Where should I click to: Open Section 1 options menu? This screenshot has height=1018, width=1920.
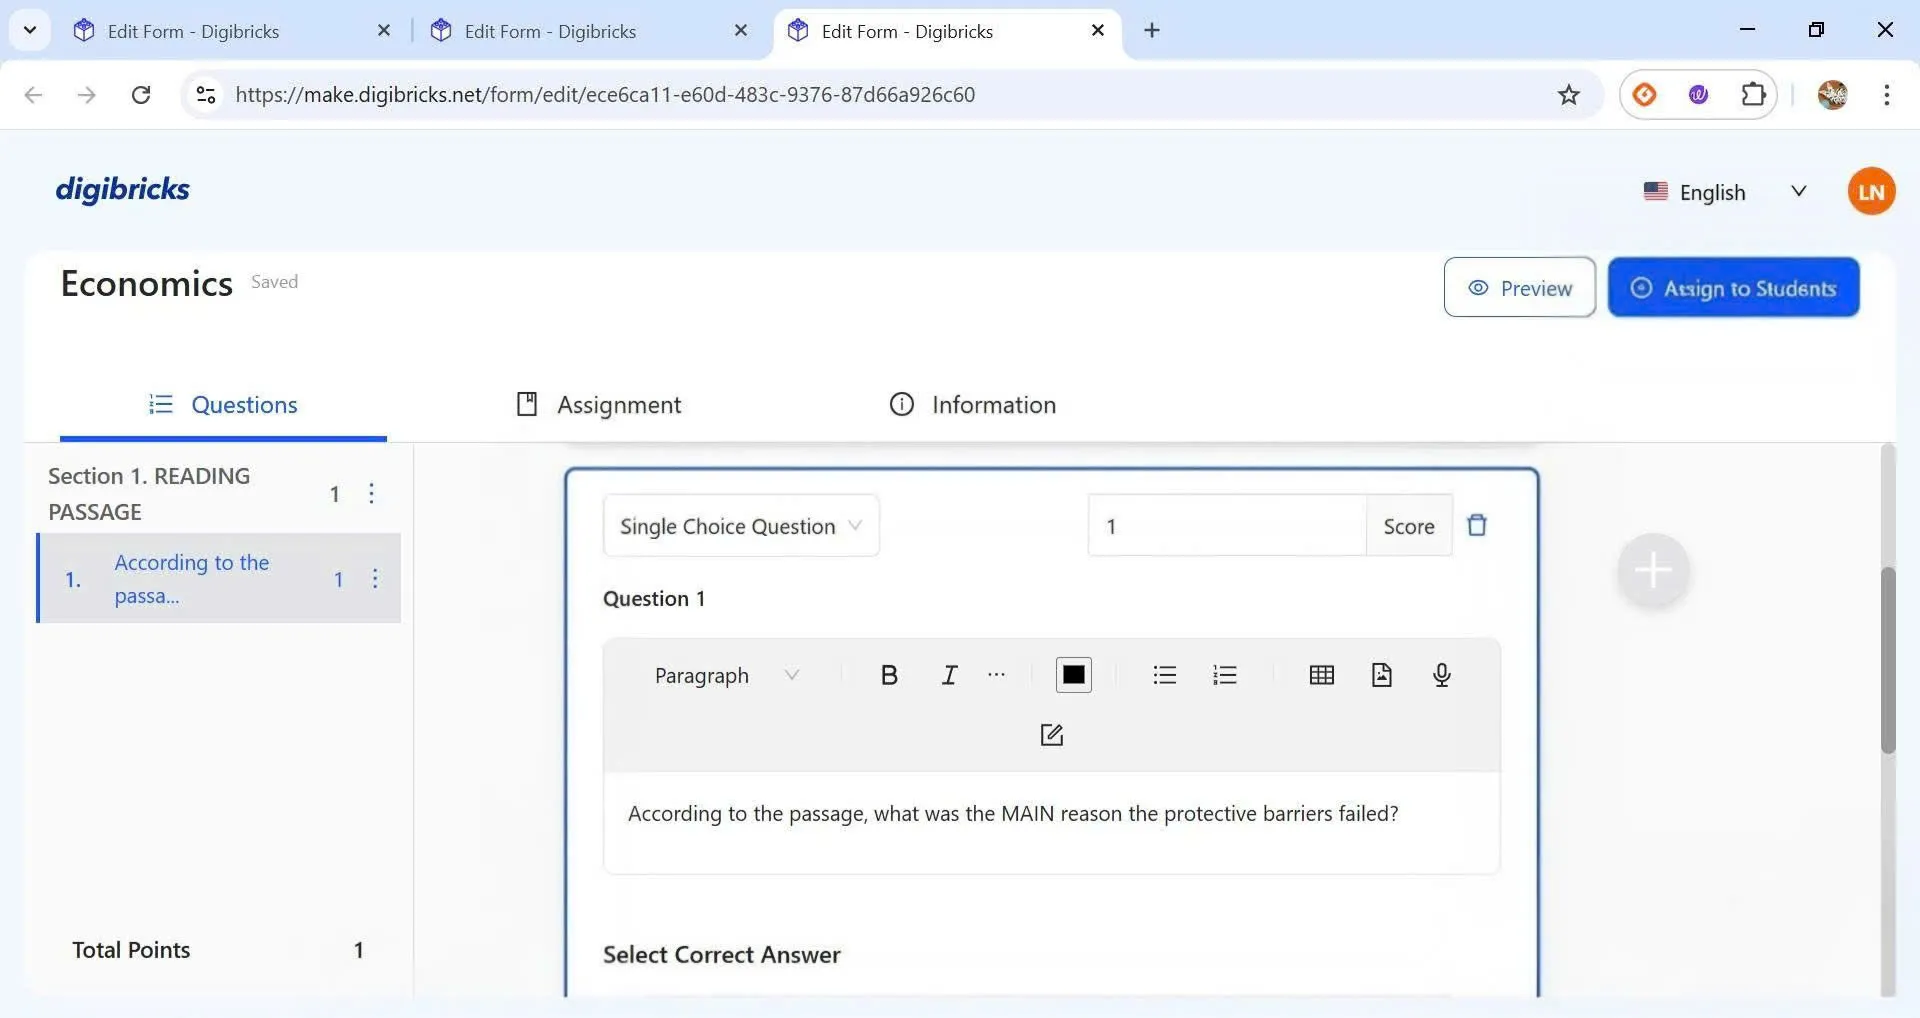pyautogui.click(x=371, y=493)
